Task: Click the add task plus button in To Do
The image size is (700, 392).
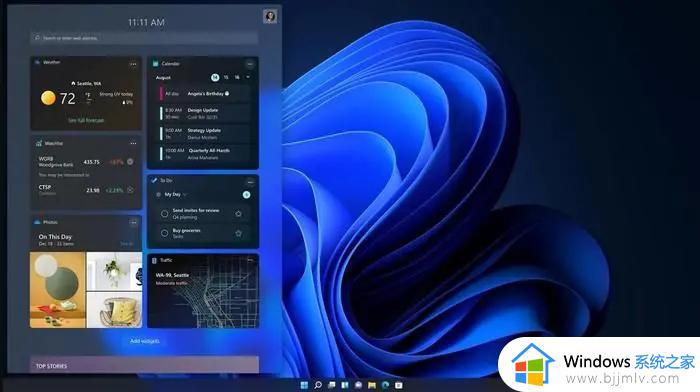Action: point(246,195)
